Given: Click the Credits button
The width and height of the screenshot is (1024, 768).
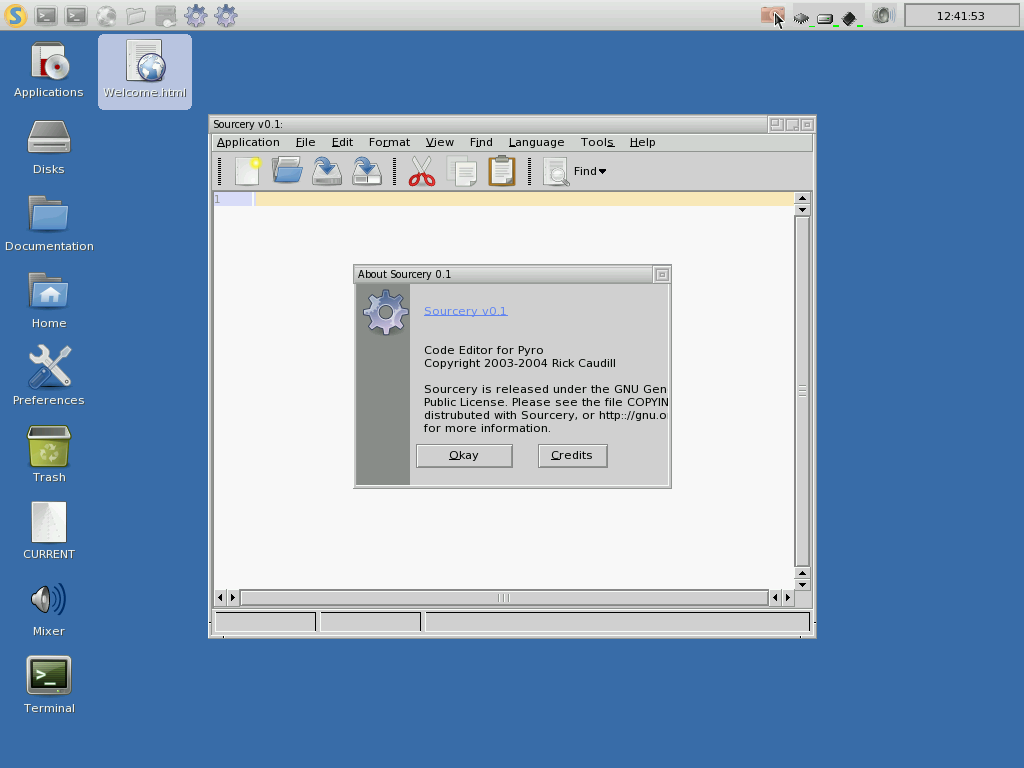Looking at the screenshot, I should [x=573, y=456].
